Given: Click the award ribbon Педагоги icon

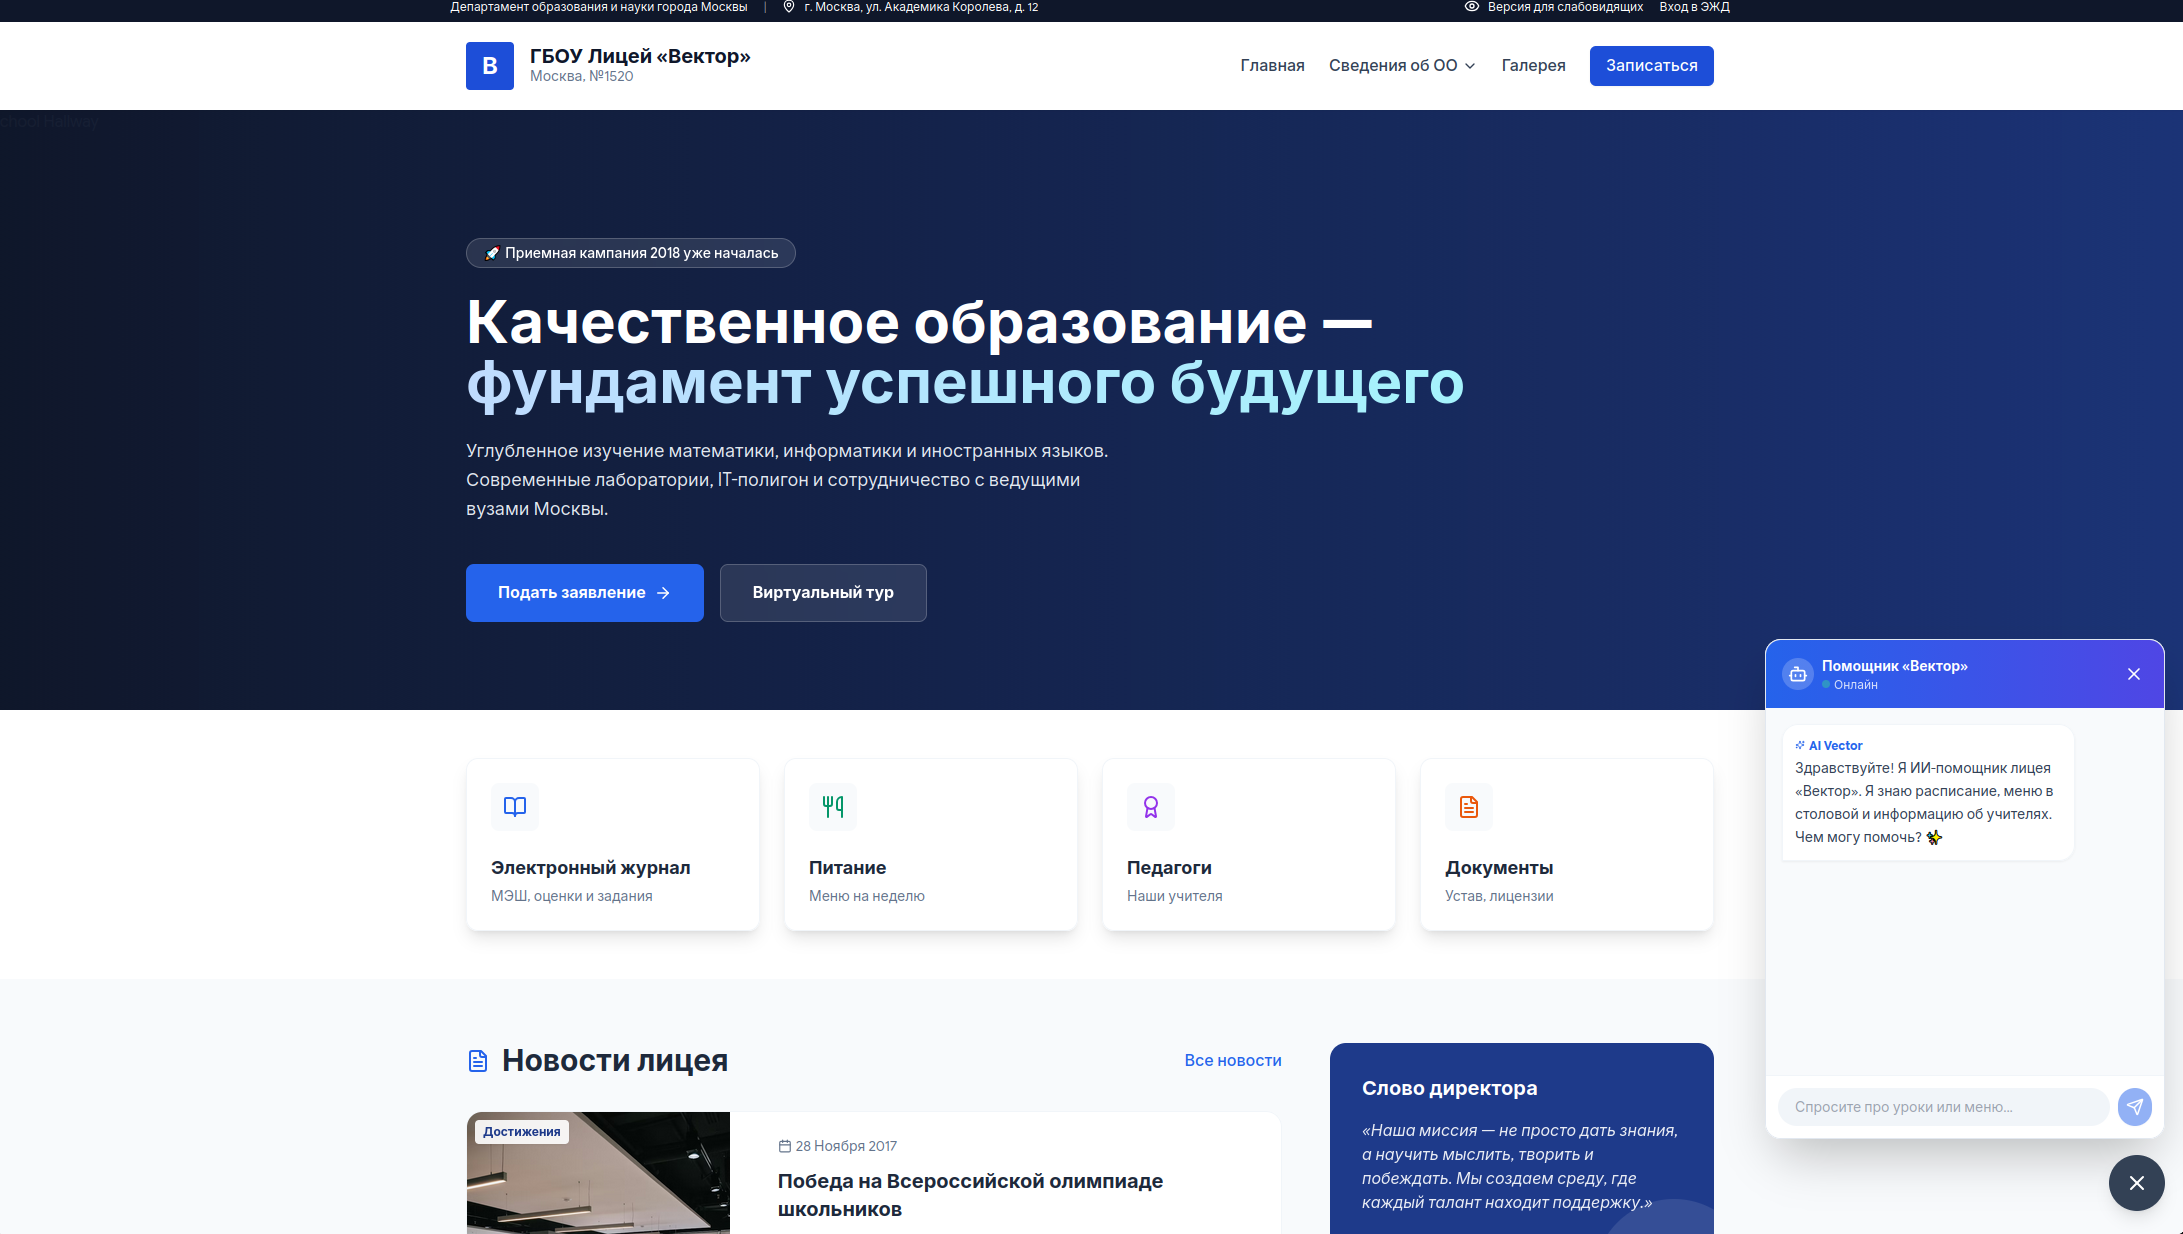Looking at the screenshot, I should 1151,807.
